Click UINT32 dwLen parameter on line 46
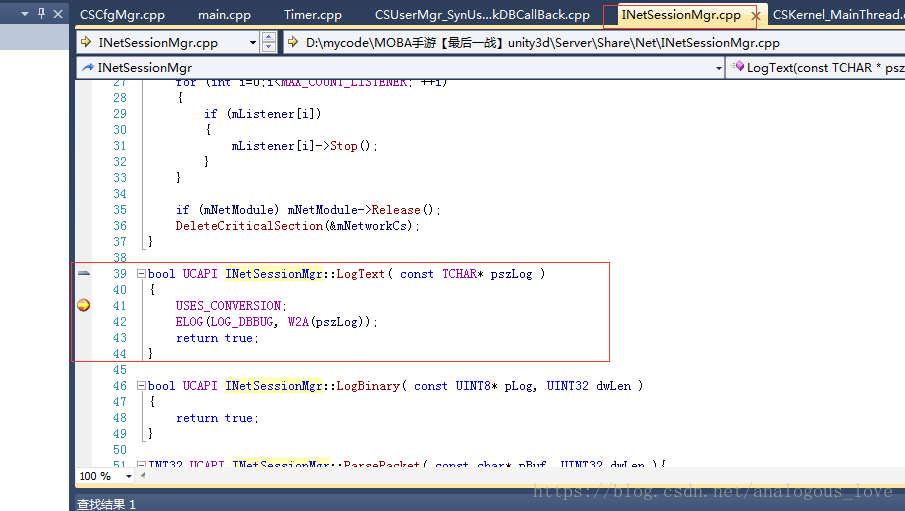 pos(589,386)
